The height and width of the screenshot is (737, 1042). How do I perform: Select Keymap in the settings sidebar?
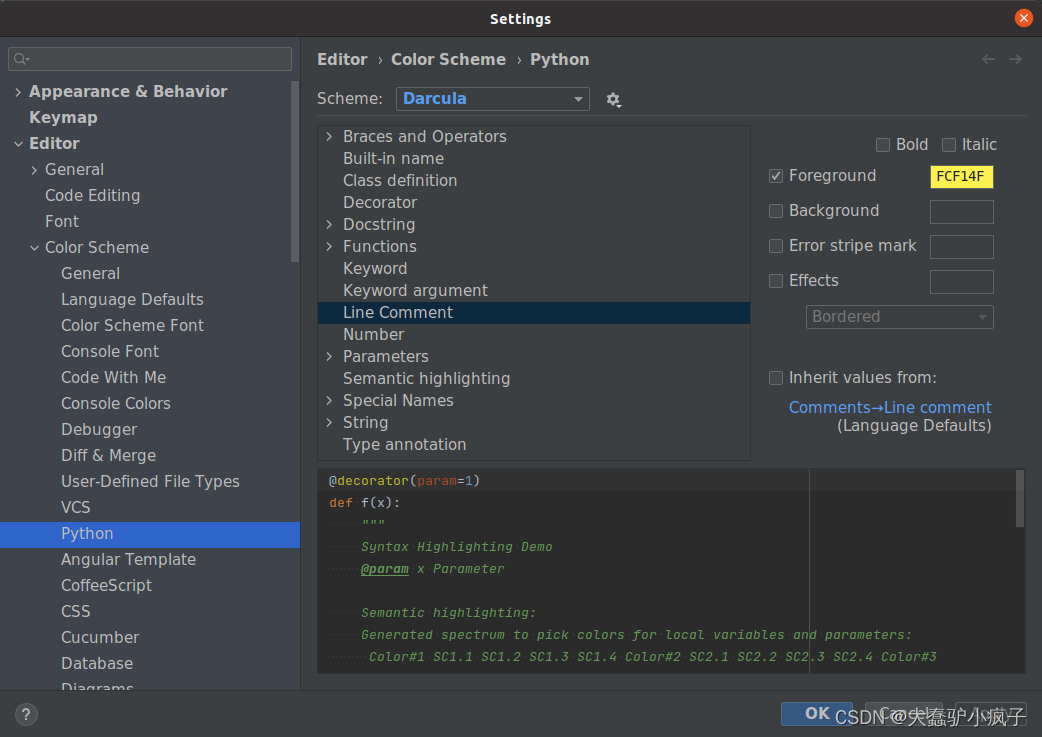[x=61, y=117]
